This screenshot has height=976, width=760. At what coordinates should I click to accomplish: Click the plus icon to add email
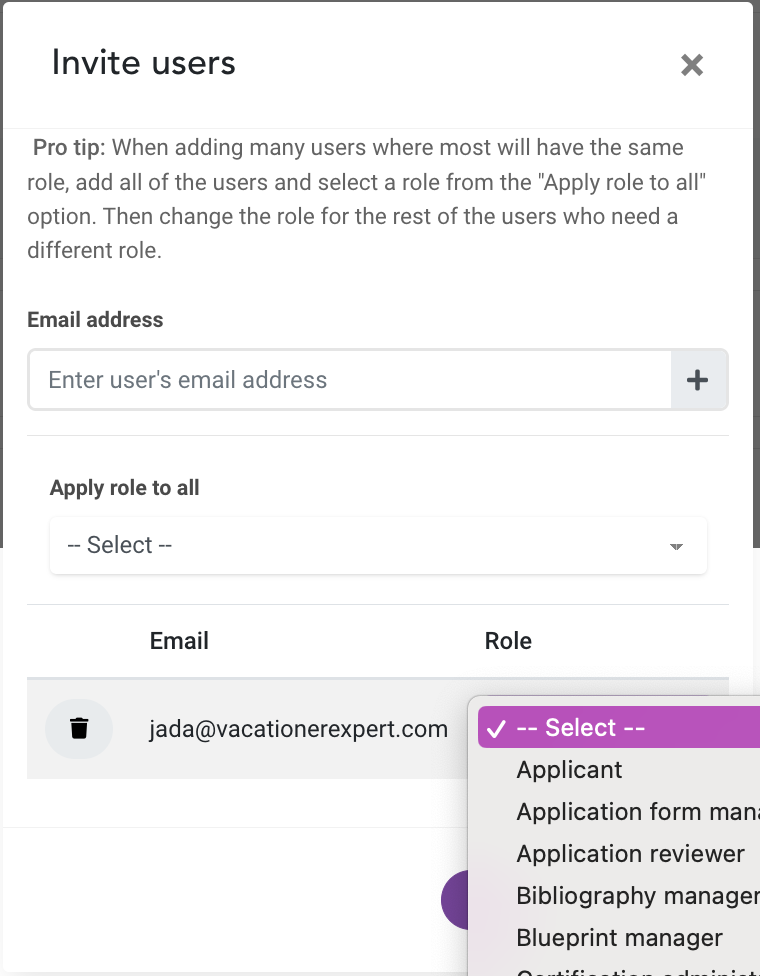coord(698,380)
